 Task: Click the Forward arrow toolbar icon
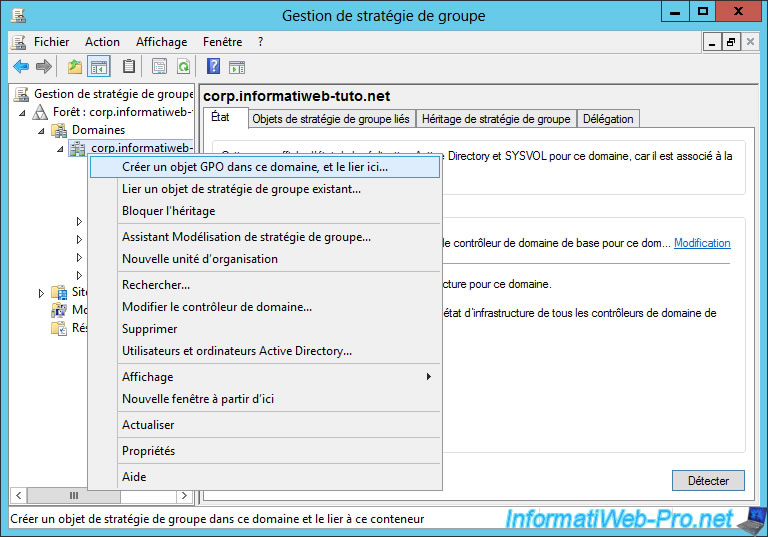coord(44,66)
